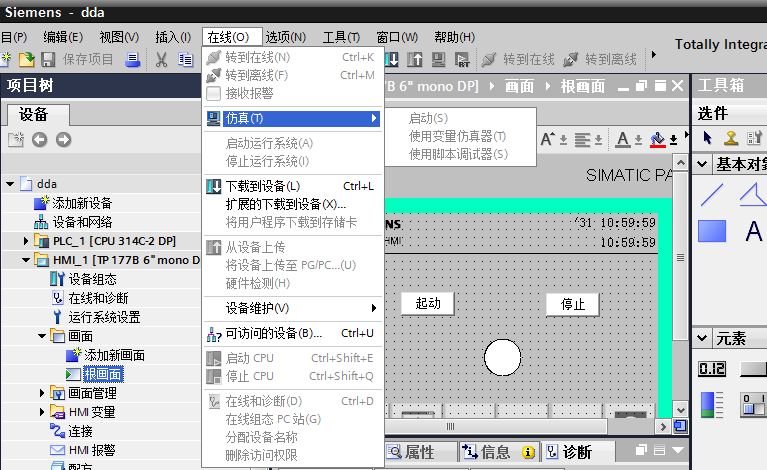Collapse the HMI_1 TP 177B node
Viewport: 767px width, 470px height.
click(26, 260)
